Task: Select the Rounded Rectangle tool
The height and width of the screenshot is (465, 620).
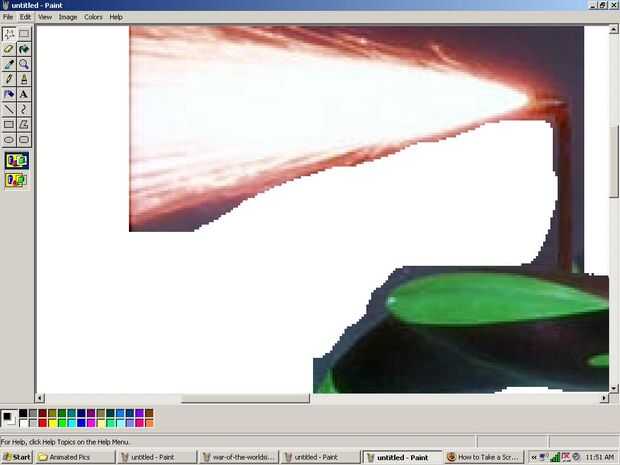Action: [x=24, y=140]
